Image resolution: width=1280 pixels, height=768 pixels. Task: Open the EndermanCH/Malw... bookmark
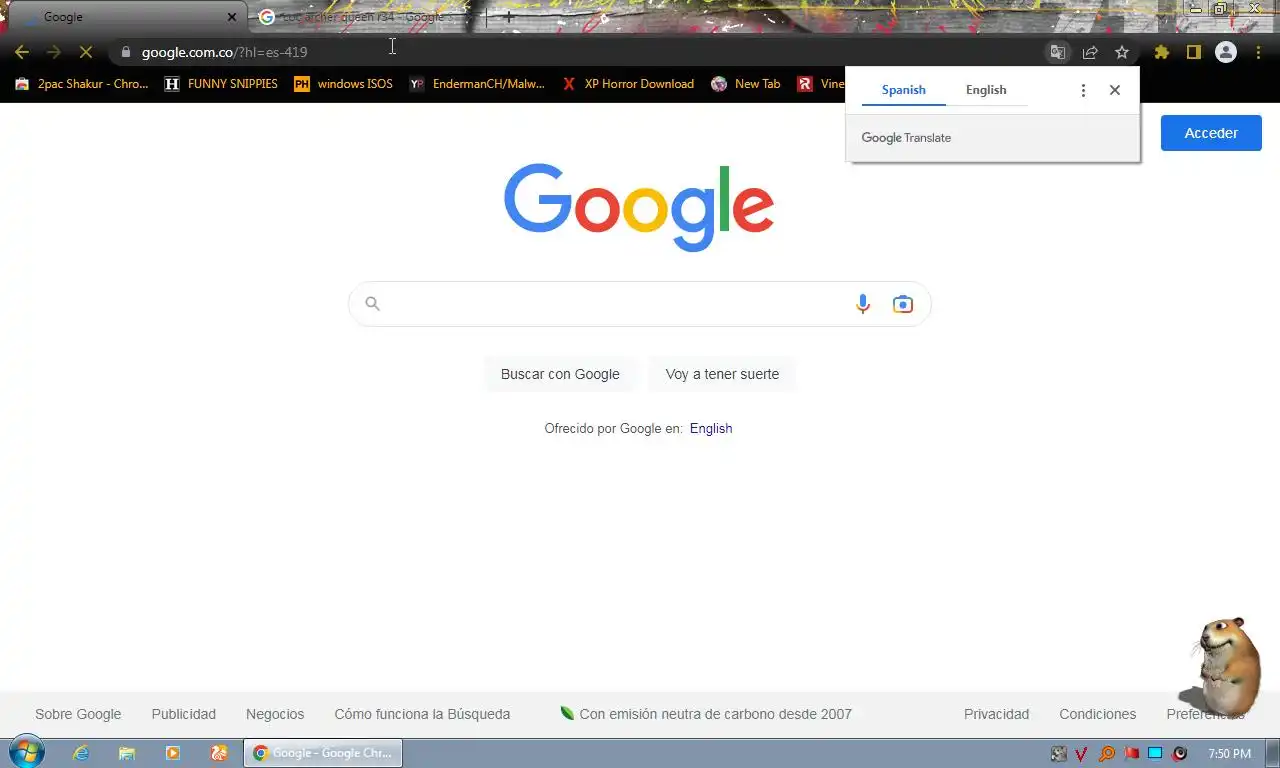(x=477, y=84)
